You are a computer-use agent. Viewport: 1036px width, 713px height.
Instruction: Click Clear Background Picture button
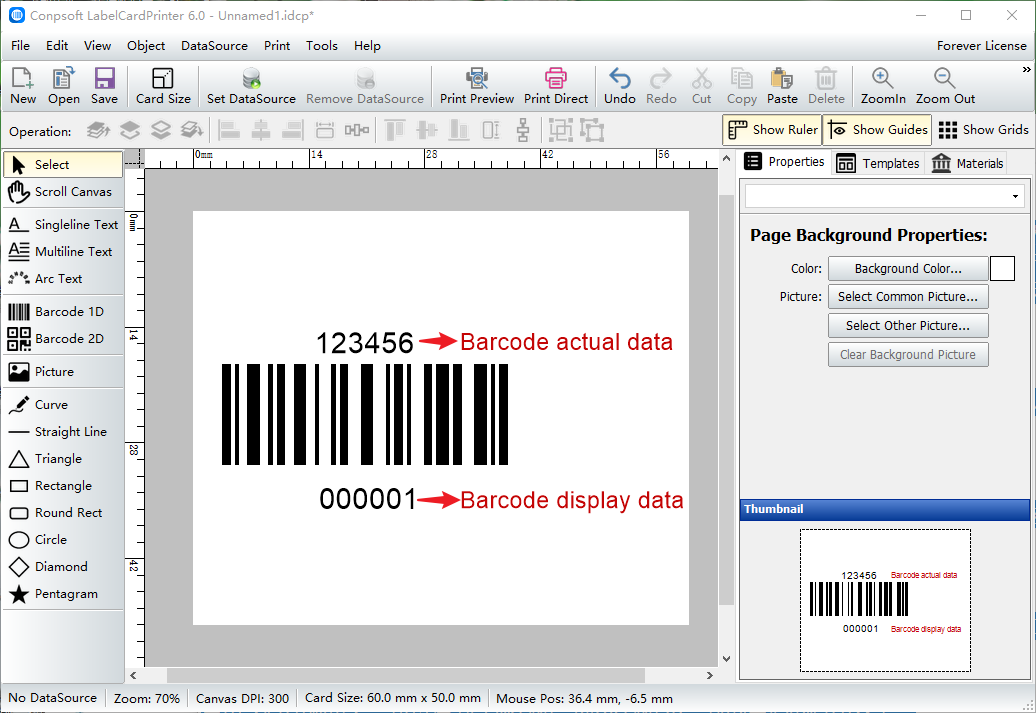pos(908,355)
